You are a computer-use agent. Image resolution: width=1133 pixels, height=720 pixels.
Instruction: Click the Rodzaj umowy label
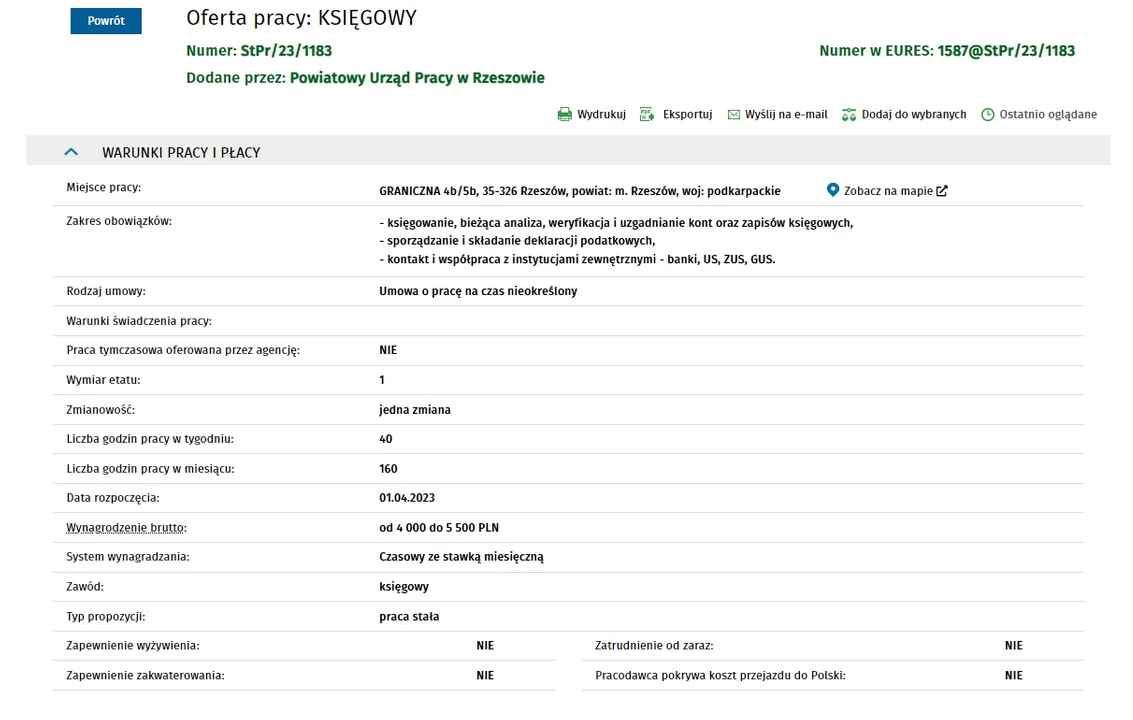(105, 291)
